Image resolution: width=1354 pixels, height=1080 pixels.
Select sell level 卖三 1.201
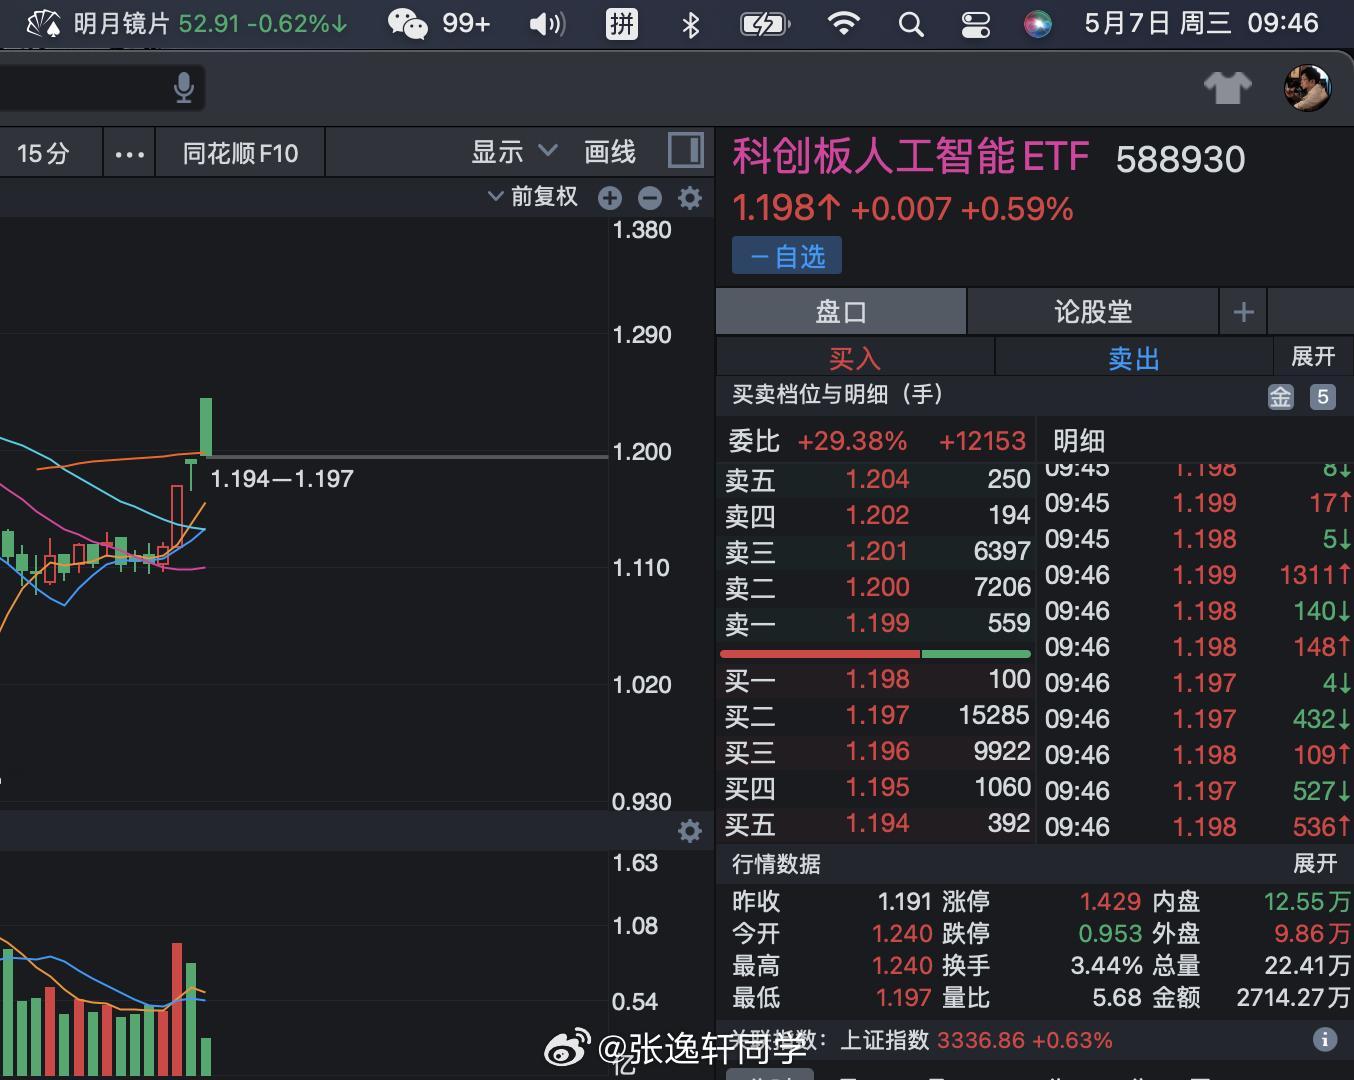click(877, 551)
